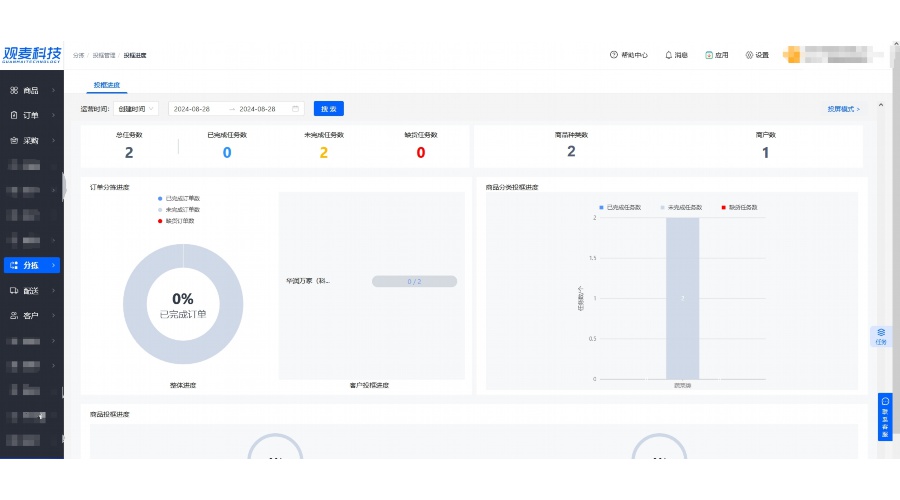Open 消息 notifications bell icon
Screen dimensions: 900x500
pyautogui.click(x=668, y=55)
